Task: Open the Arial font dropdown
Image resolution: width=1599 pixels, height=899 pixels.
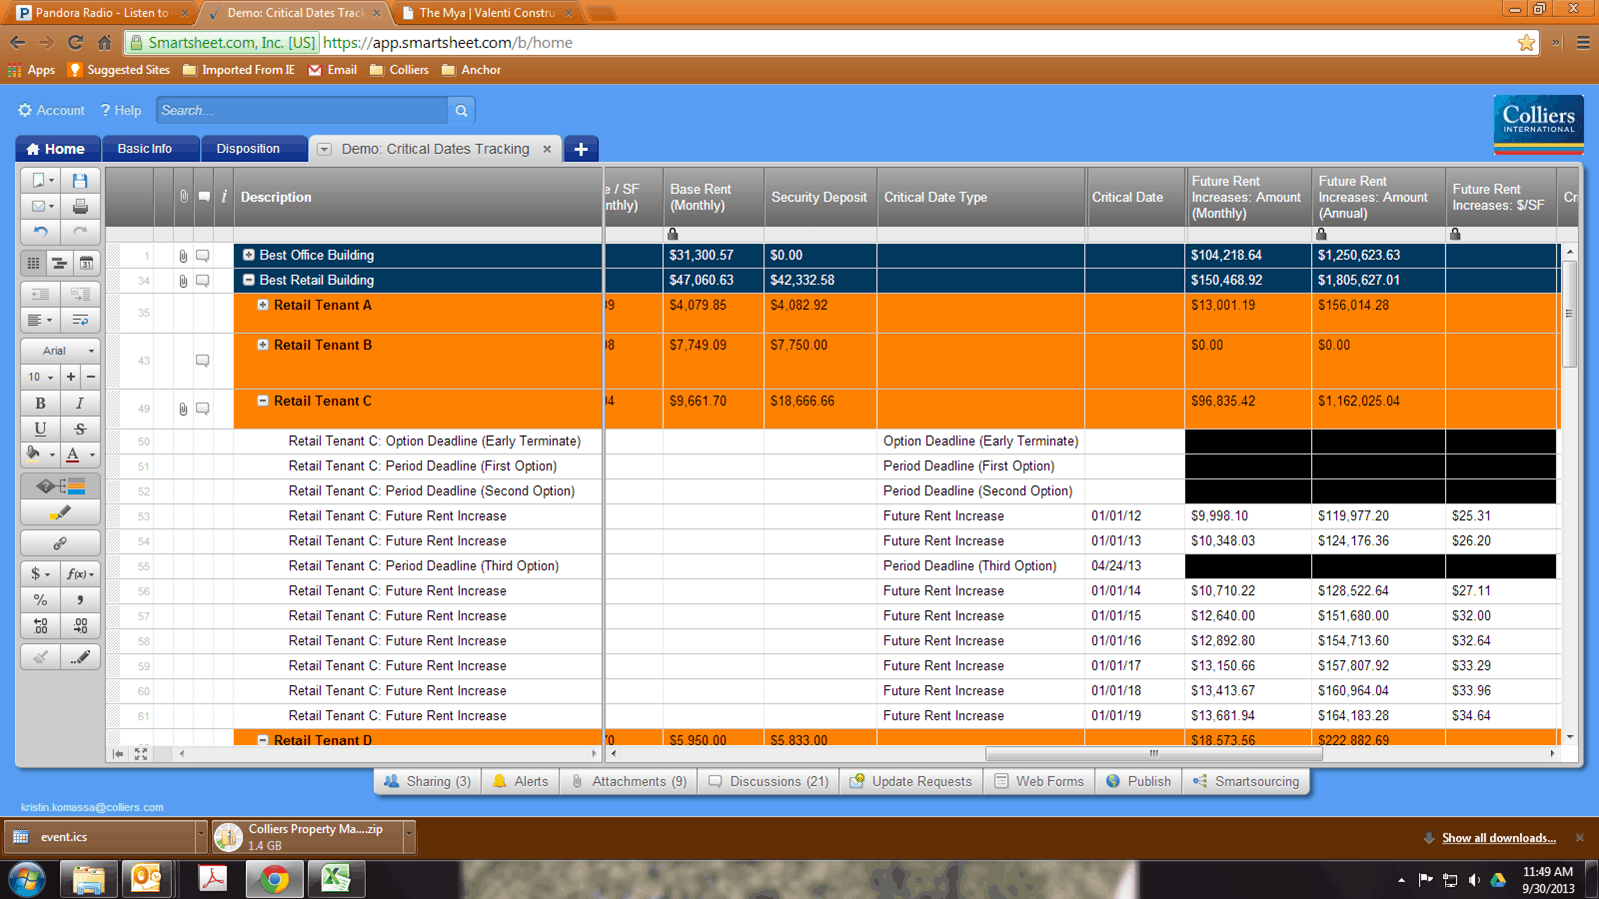Action: click(x=60, y=351)
